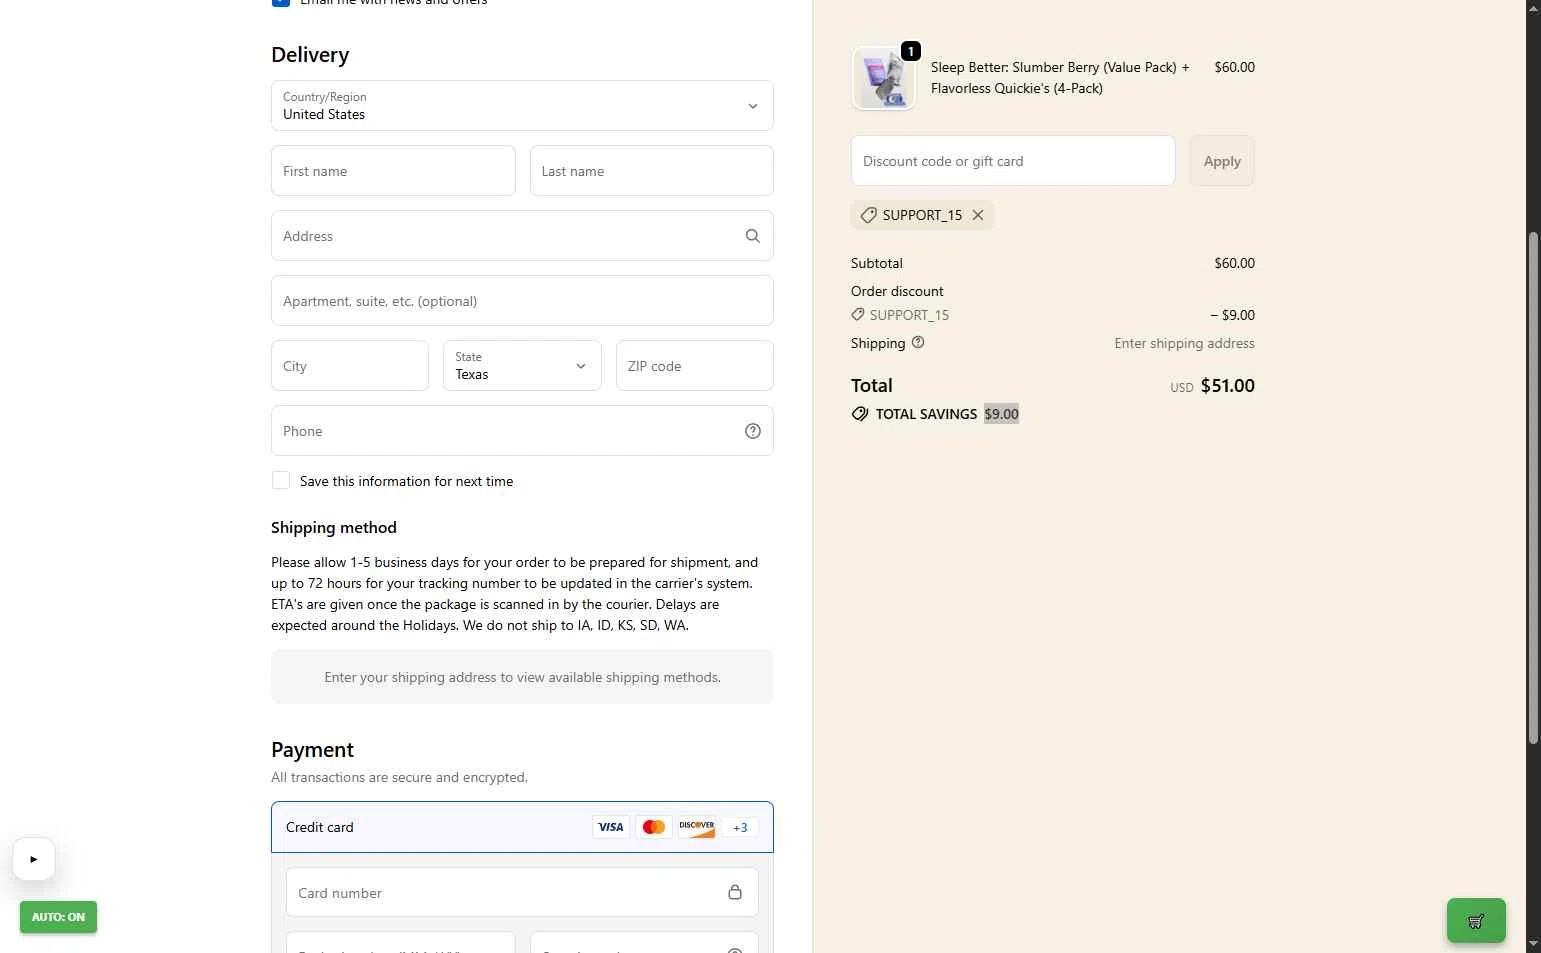1541x953 pixels.
Task: Click the address search magnifier icon
Action: click(753, 236)
